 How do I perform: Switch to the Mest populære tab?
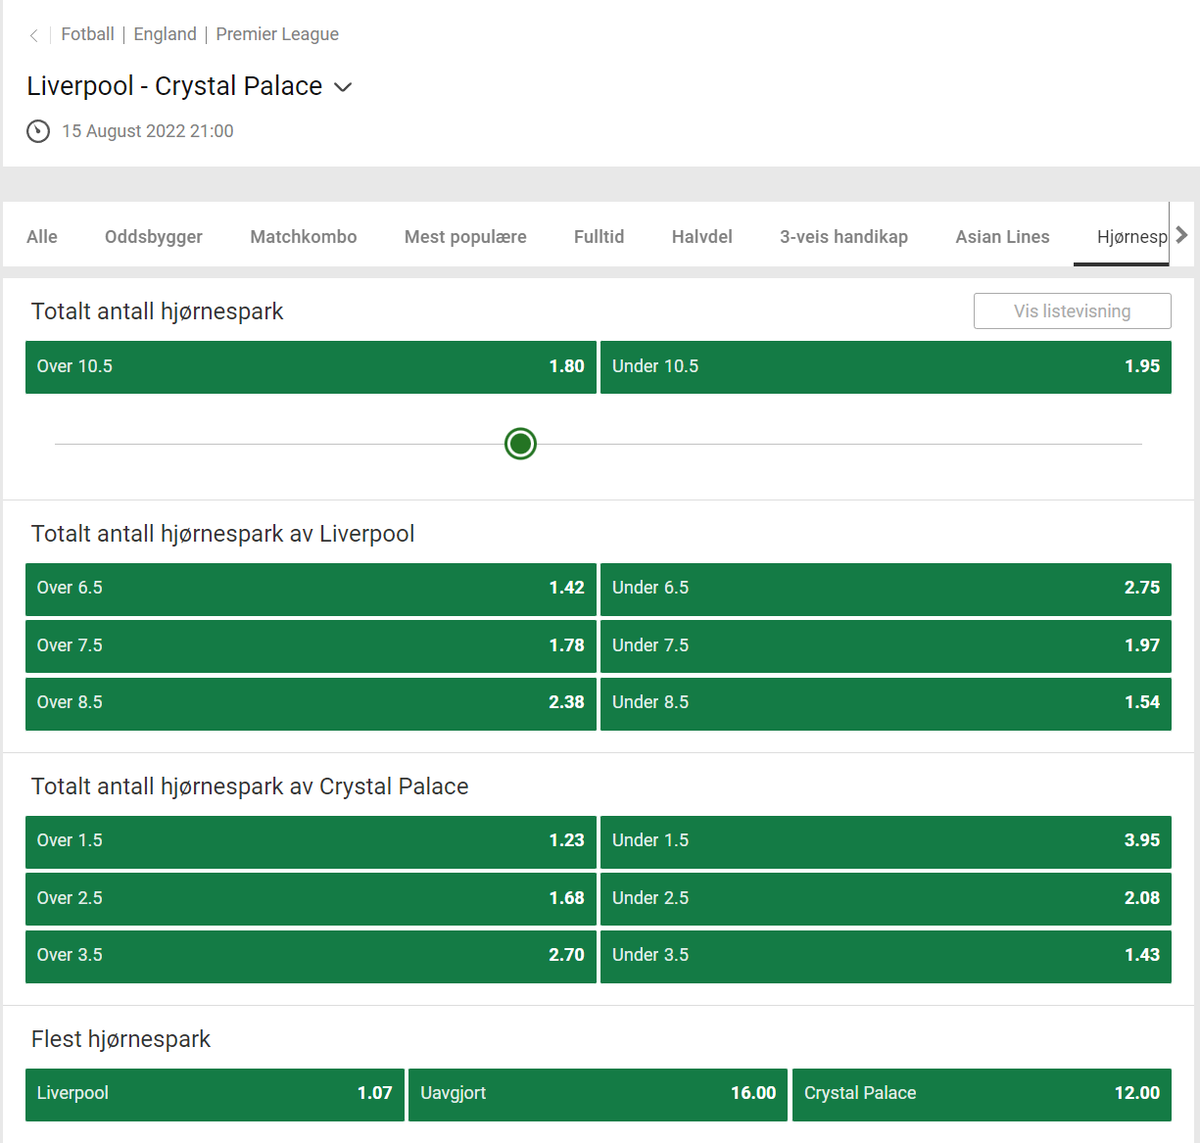click(x=466, y=237)
